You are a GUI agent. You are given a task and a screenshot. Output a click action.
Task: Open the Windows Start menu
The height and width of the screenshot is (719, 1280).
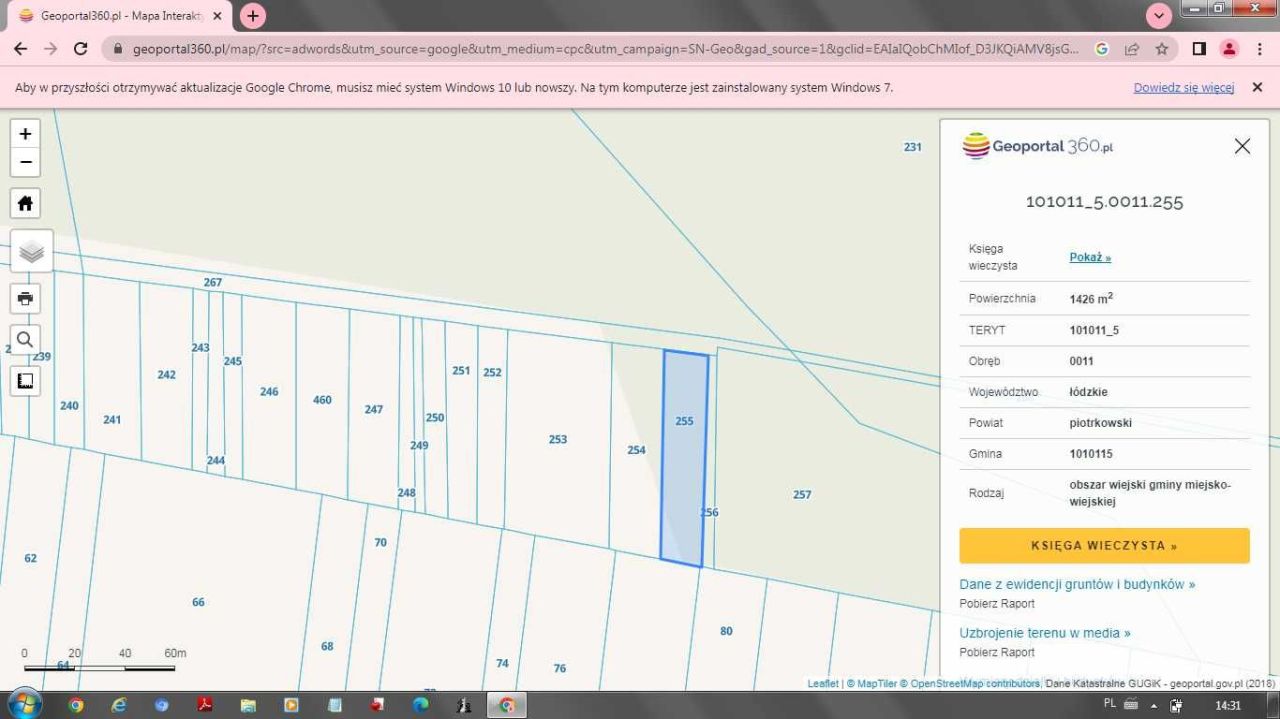point(24,704)
